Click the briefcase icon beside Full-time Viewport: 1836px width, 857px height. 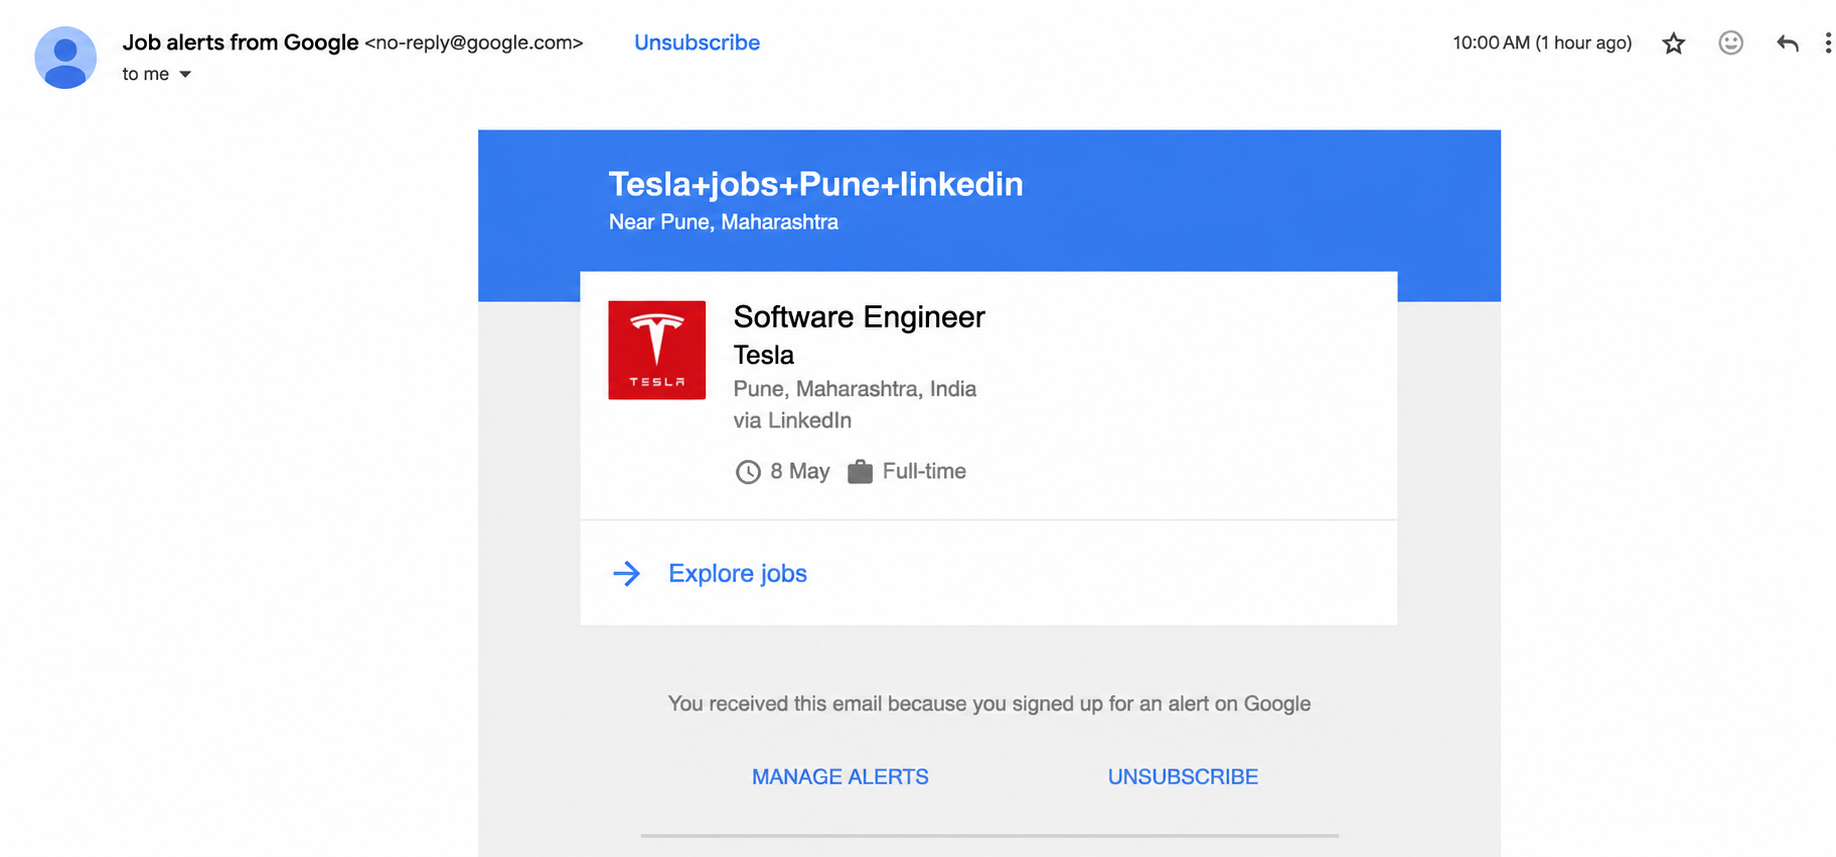coord(860,472)
